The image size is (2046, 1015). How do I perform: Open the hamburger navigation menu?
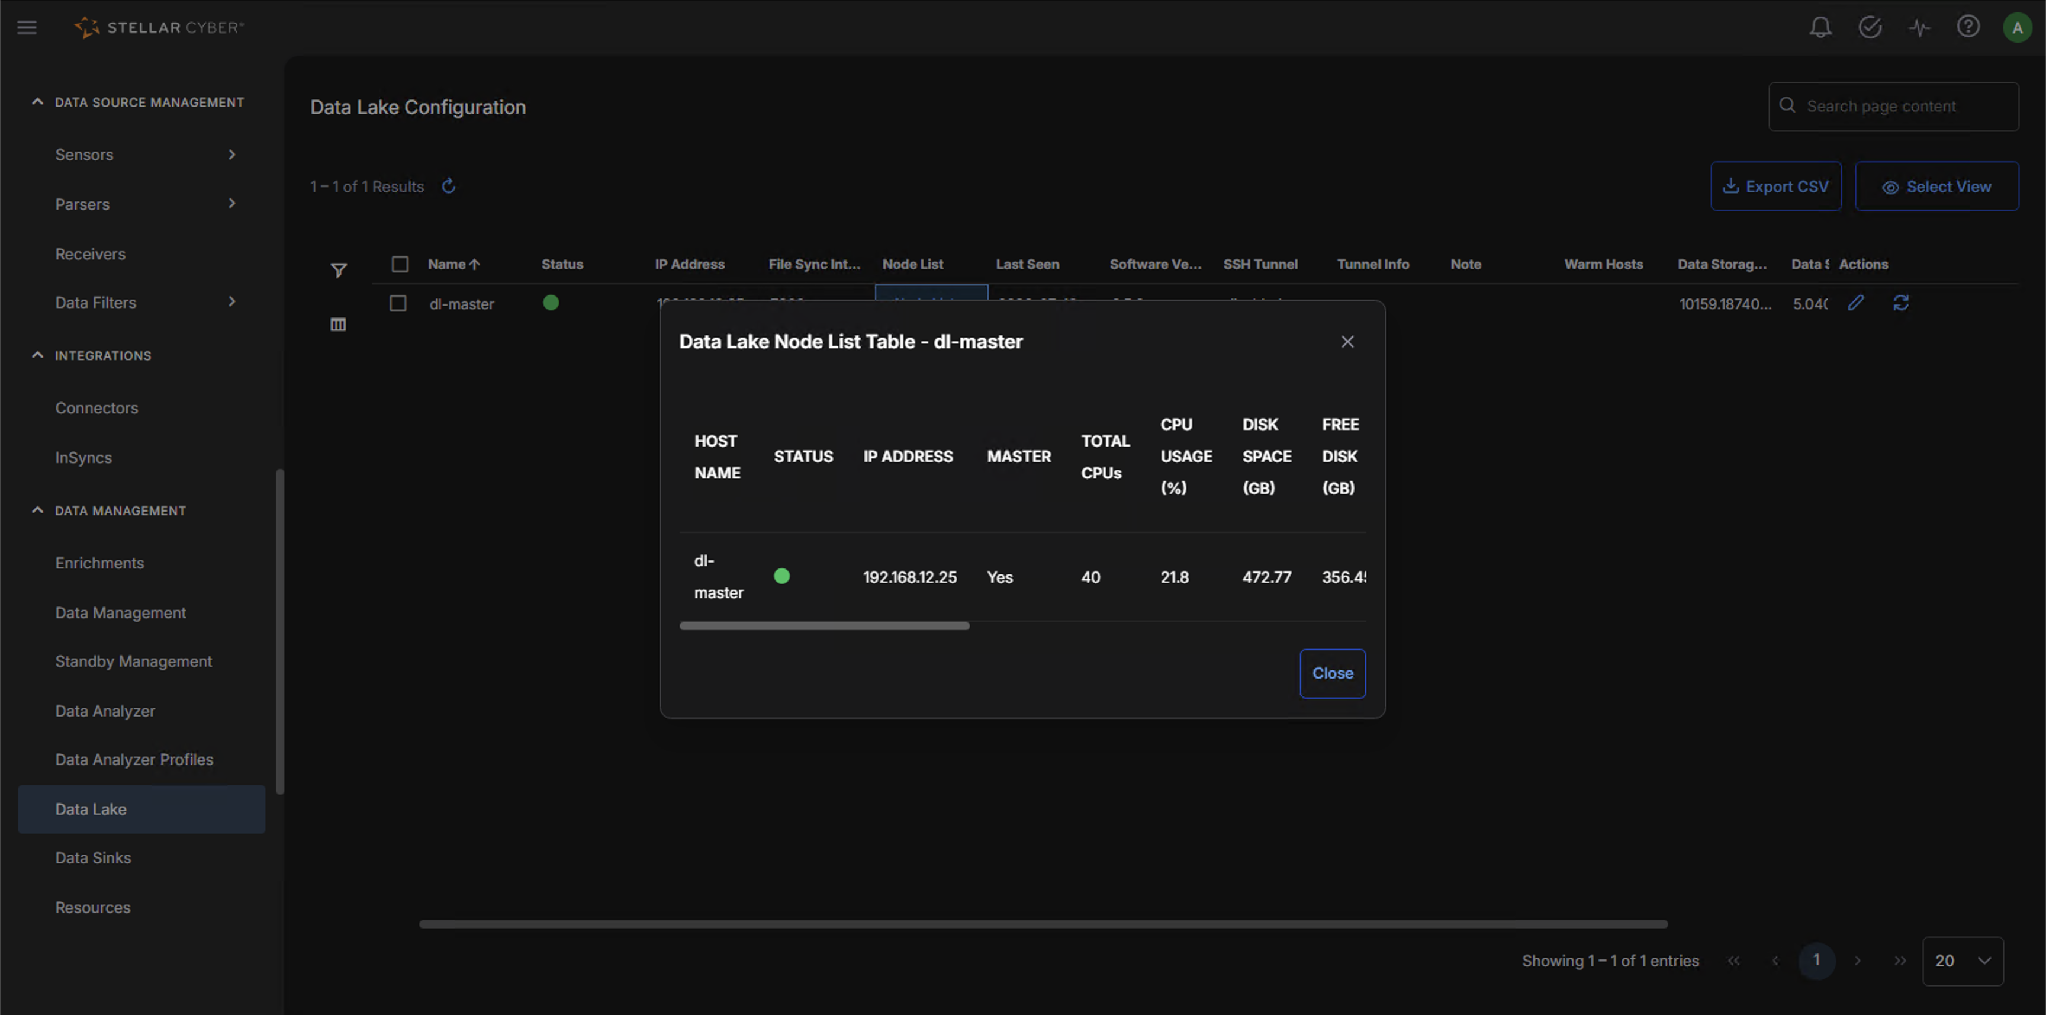point(27,27)
